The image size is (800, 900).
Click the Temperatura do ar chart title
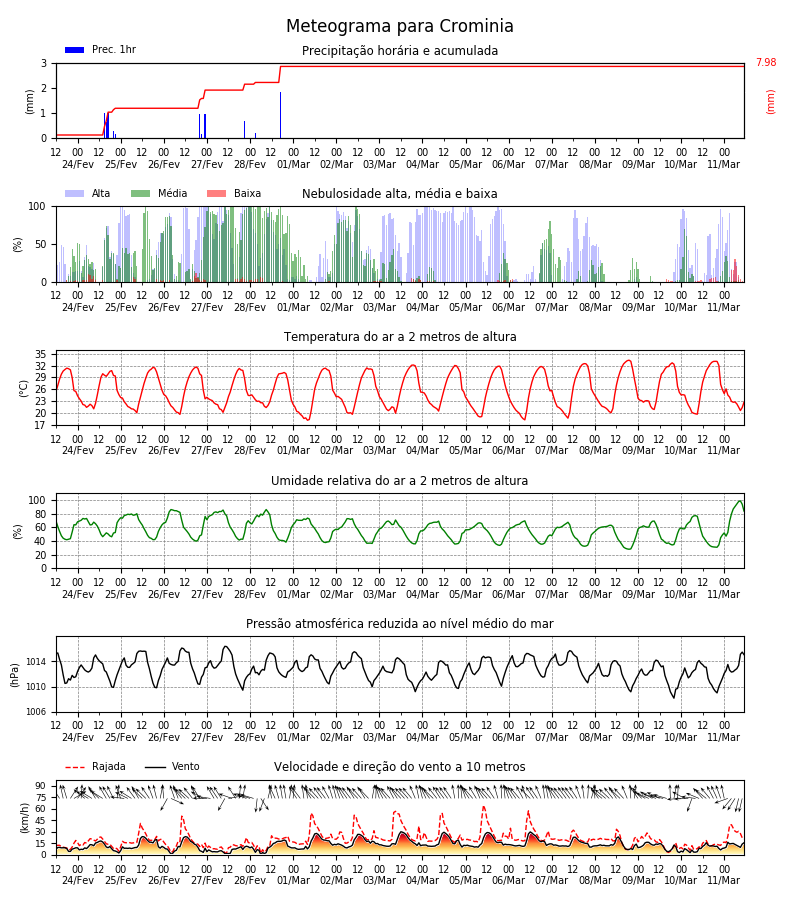click(x=400, y=337)
